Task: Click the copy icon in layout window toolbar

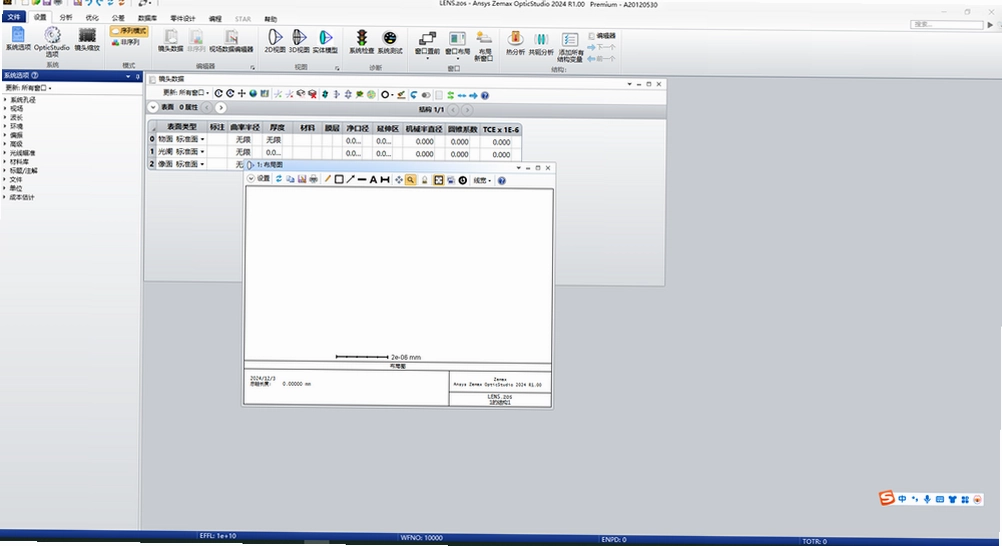Action: point(290,180)
